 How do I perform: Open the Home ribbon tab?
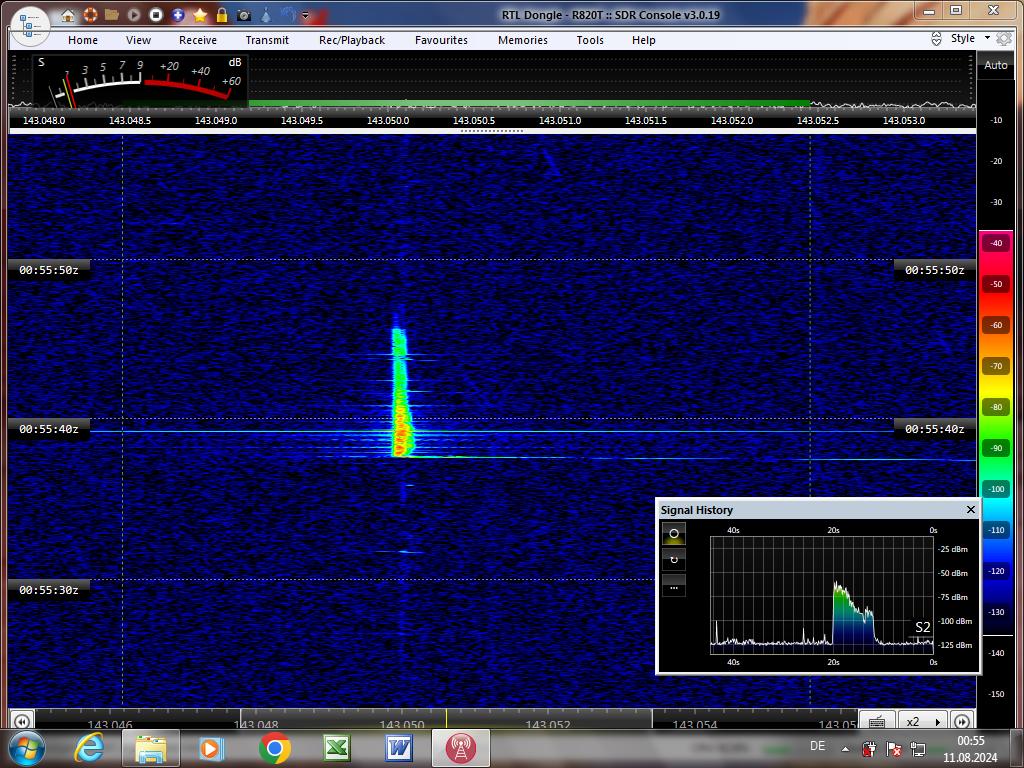pos(83,40)
